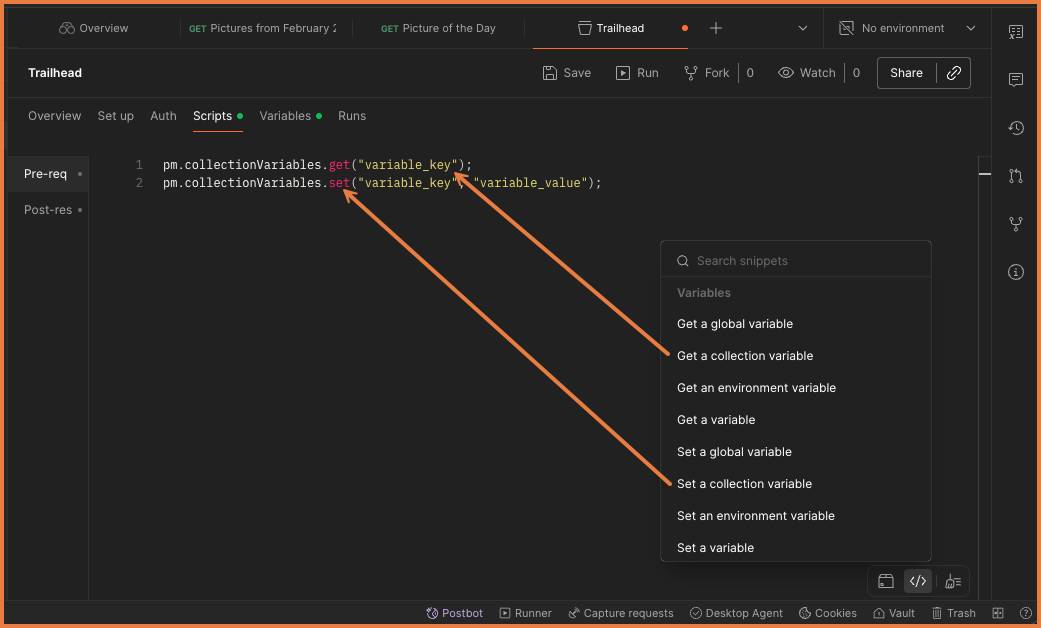The image size is (1041, 628).
Task: Click the copy link icon beside Share
Action: 953,73
